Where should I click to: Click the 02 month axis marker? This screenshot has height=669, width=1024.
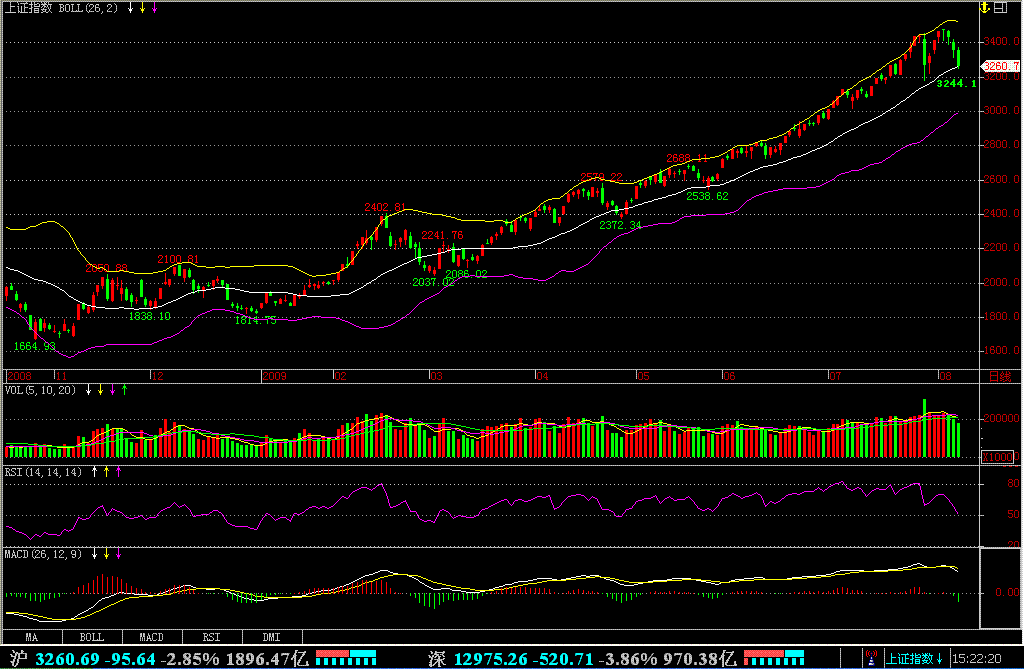340,376
